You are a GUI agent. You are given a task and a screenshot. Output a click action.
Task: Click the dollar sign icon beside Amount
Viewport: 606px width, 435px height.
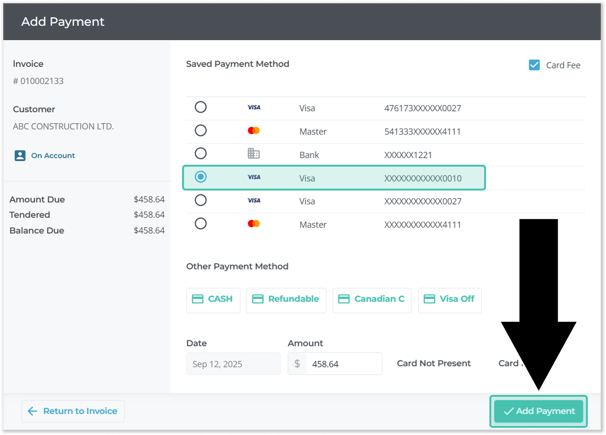(297, 364)
